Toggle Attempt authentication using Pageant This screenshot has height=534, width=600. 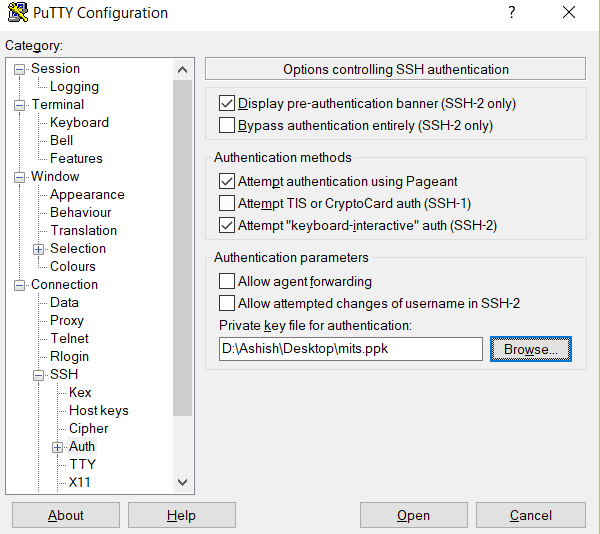pyautogui.click(x=227, y=181)
